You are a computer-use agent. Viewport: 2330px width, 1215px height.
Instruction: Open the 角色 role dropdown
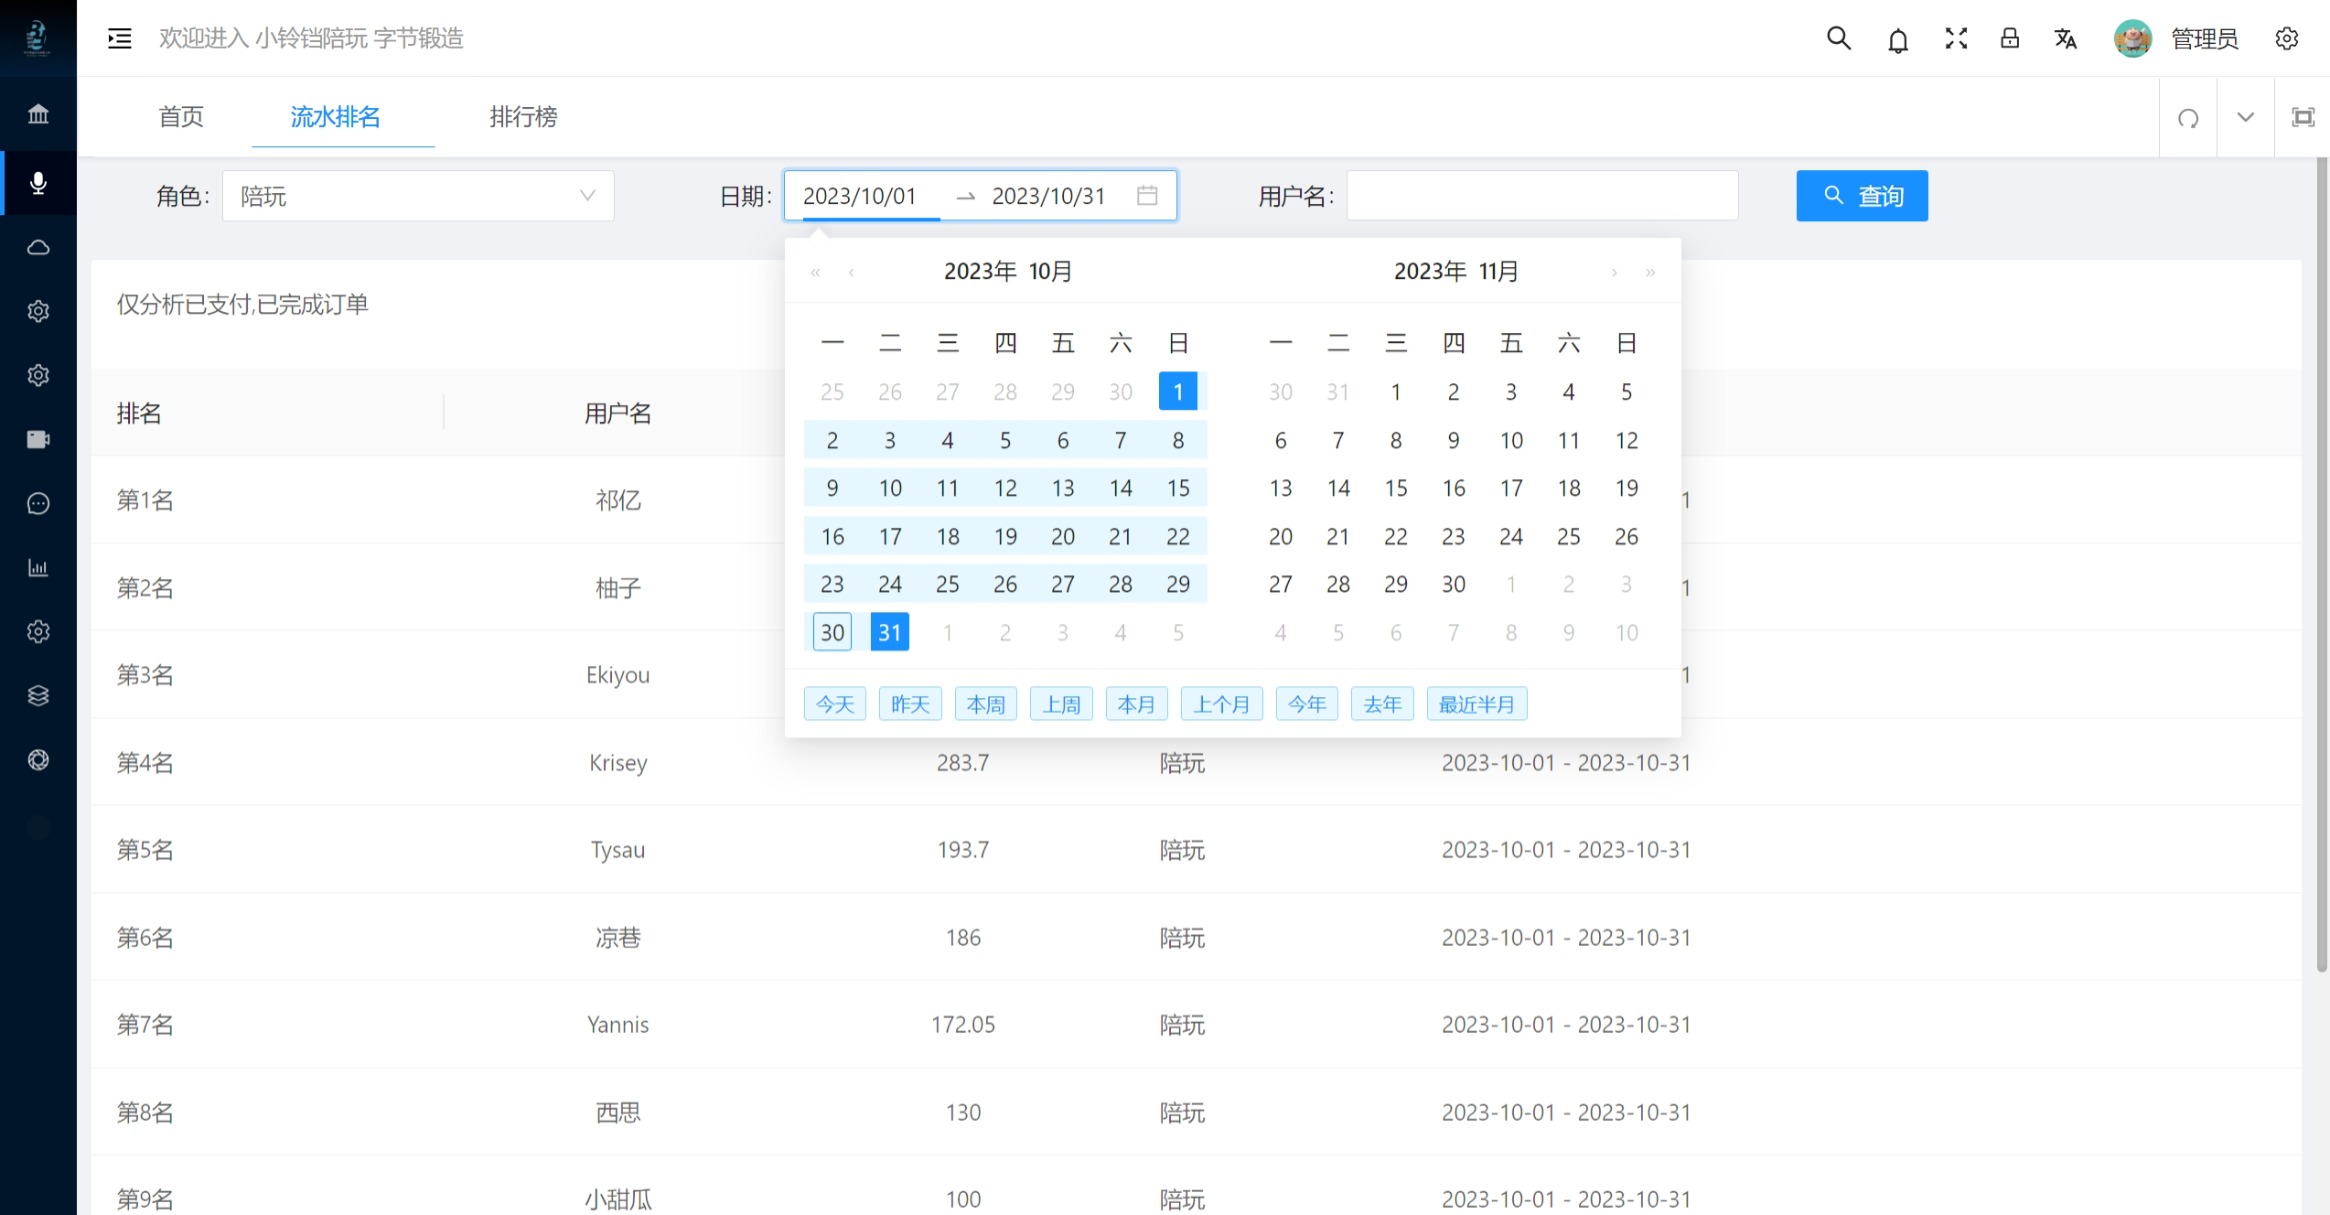pos(418,196)
